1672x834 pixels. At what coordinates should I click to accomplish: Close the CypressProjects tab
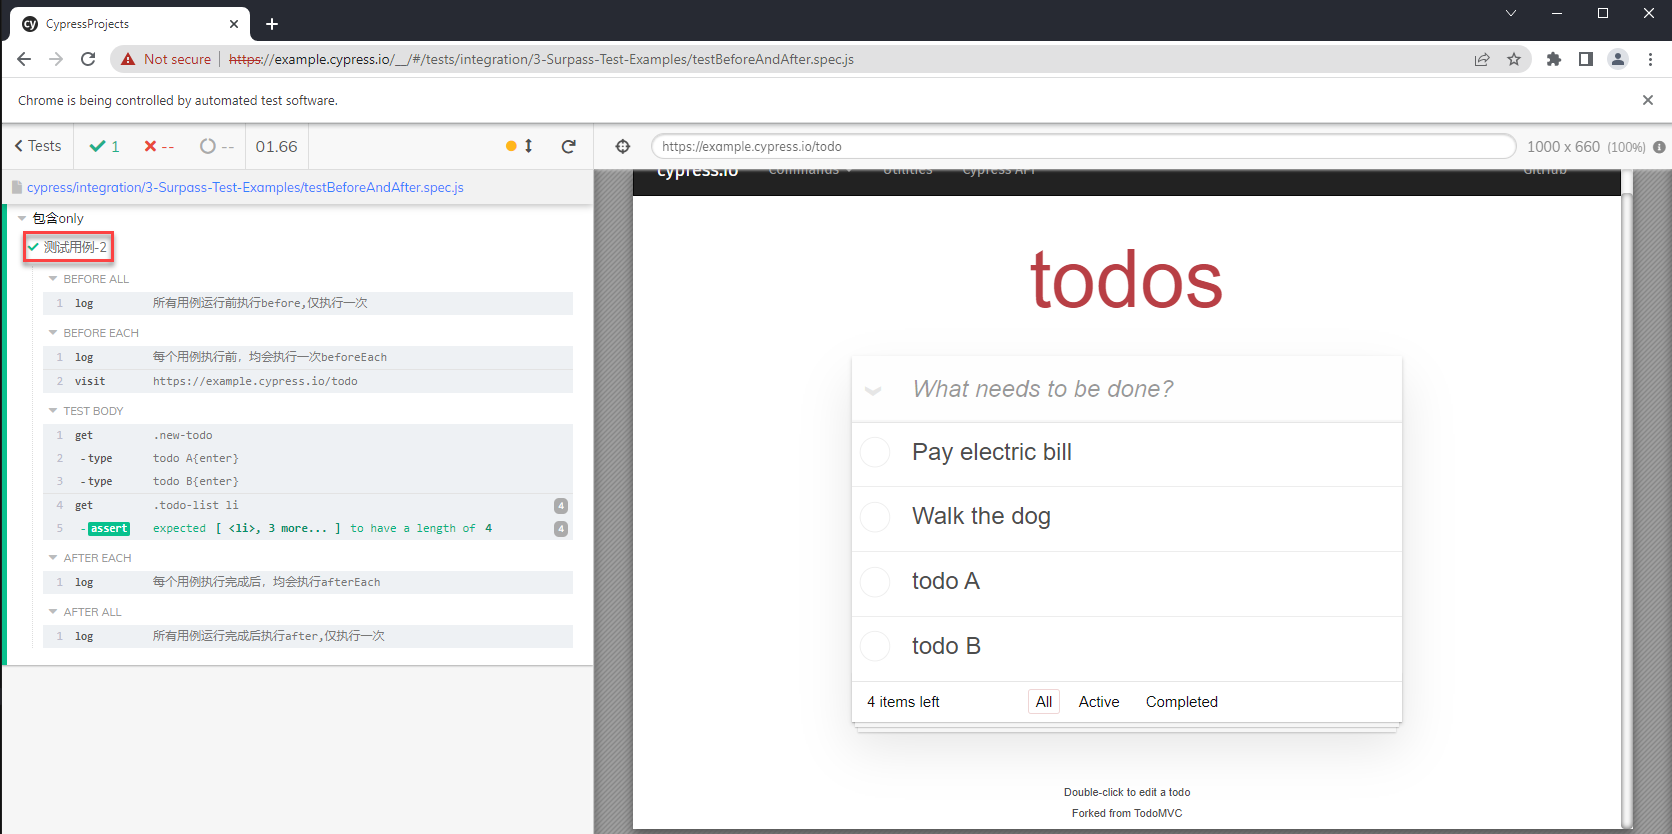coord(234,24)
